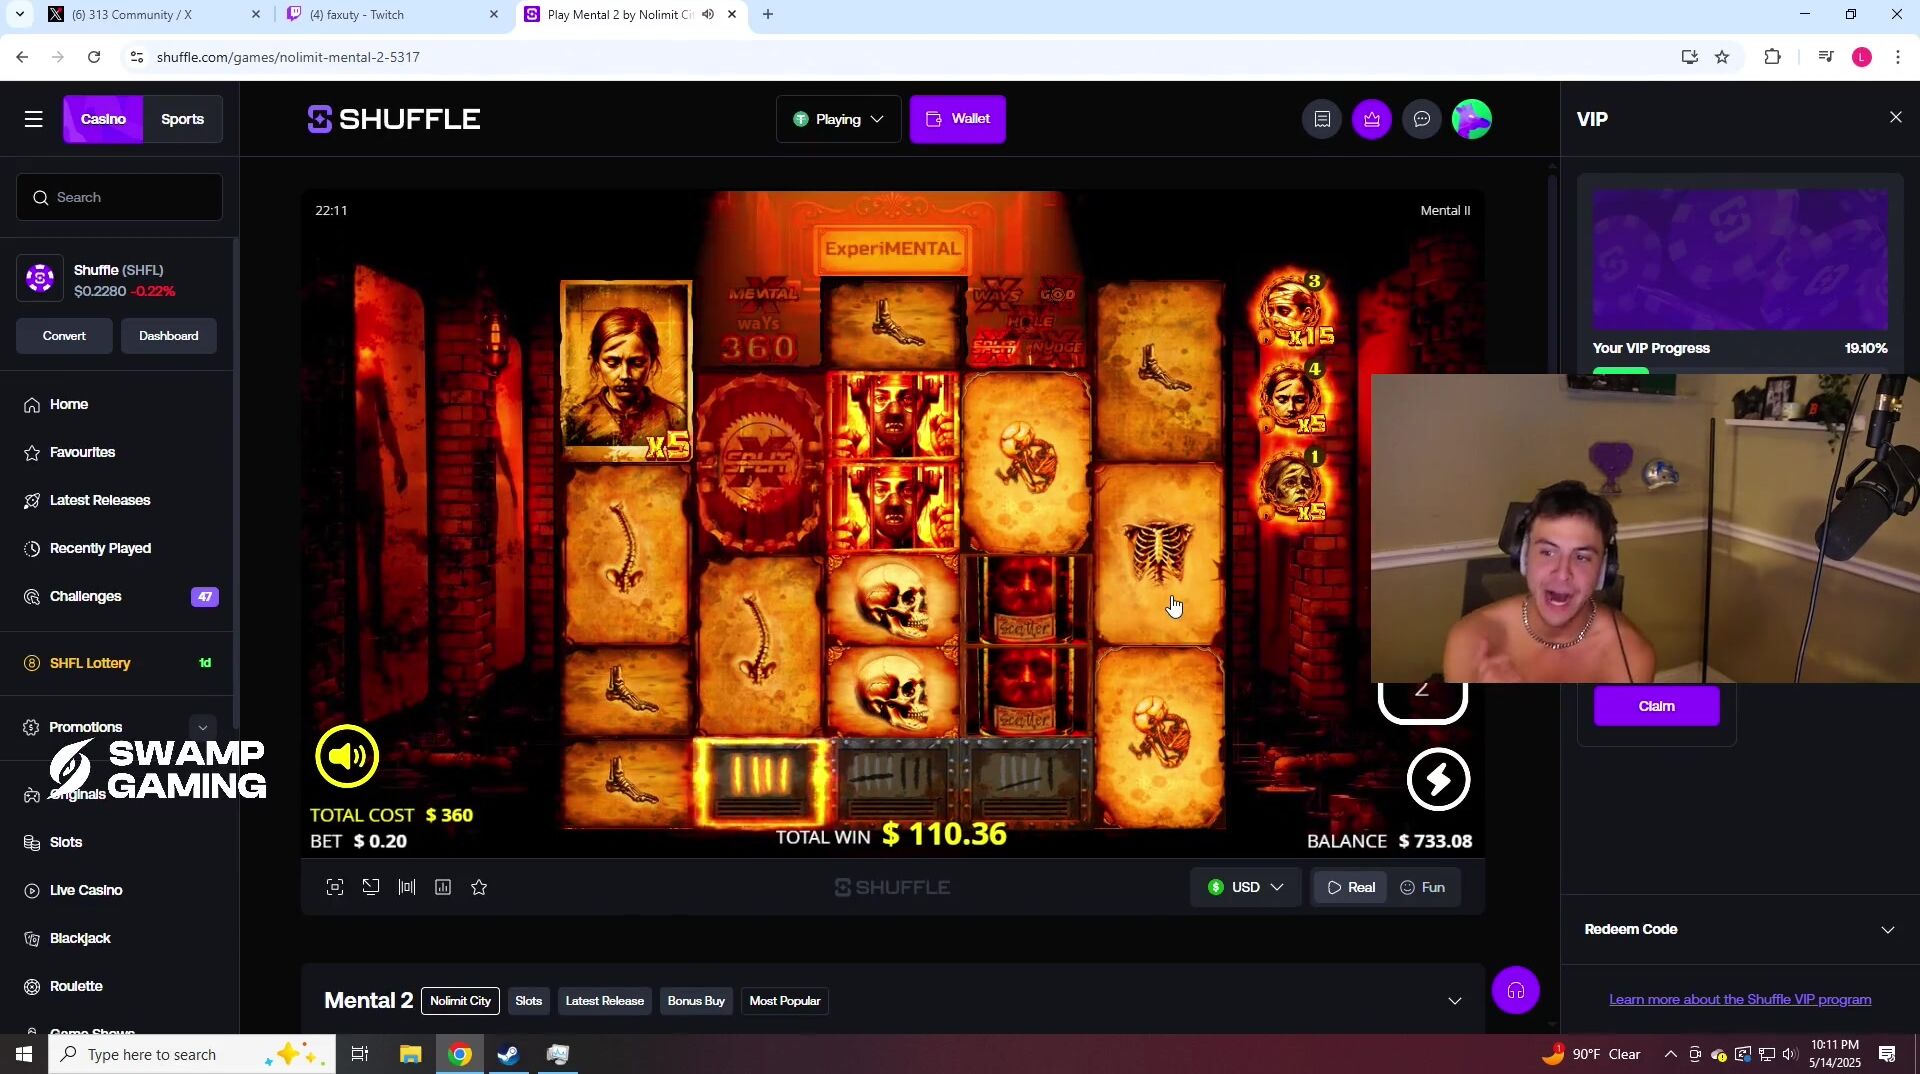The image size is (1920, 1074).
Task: Open the user profile avatar
Action: (x=1472, y=119)
